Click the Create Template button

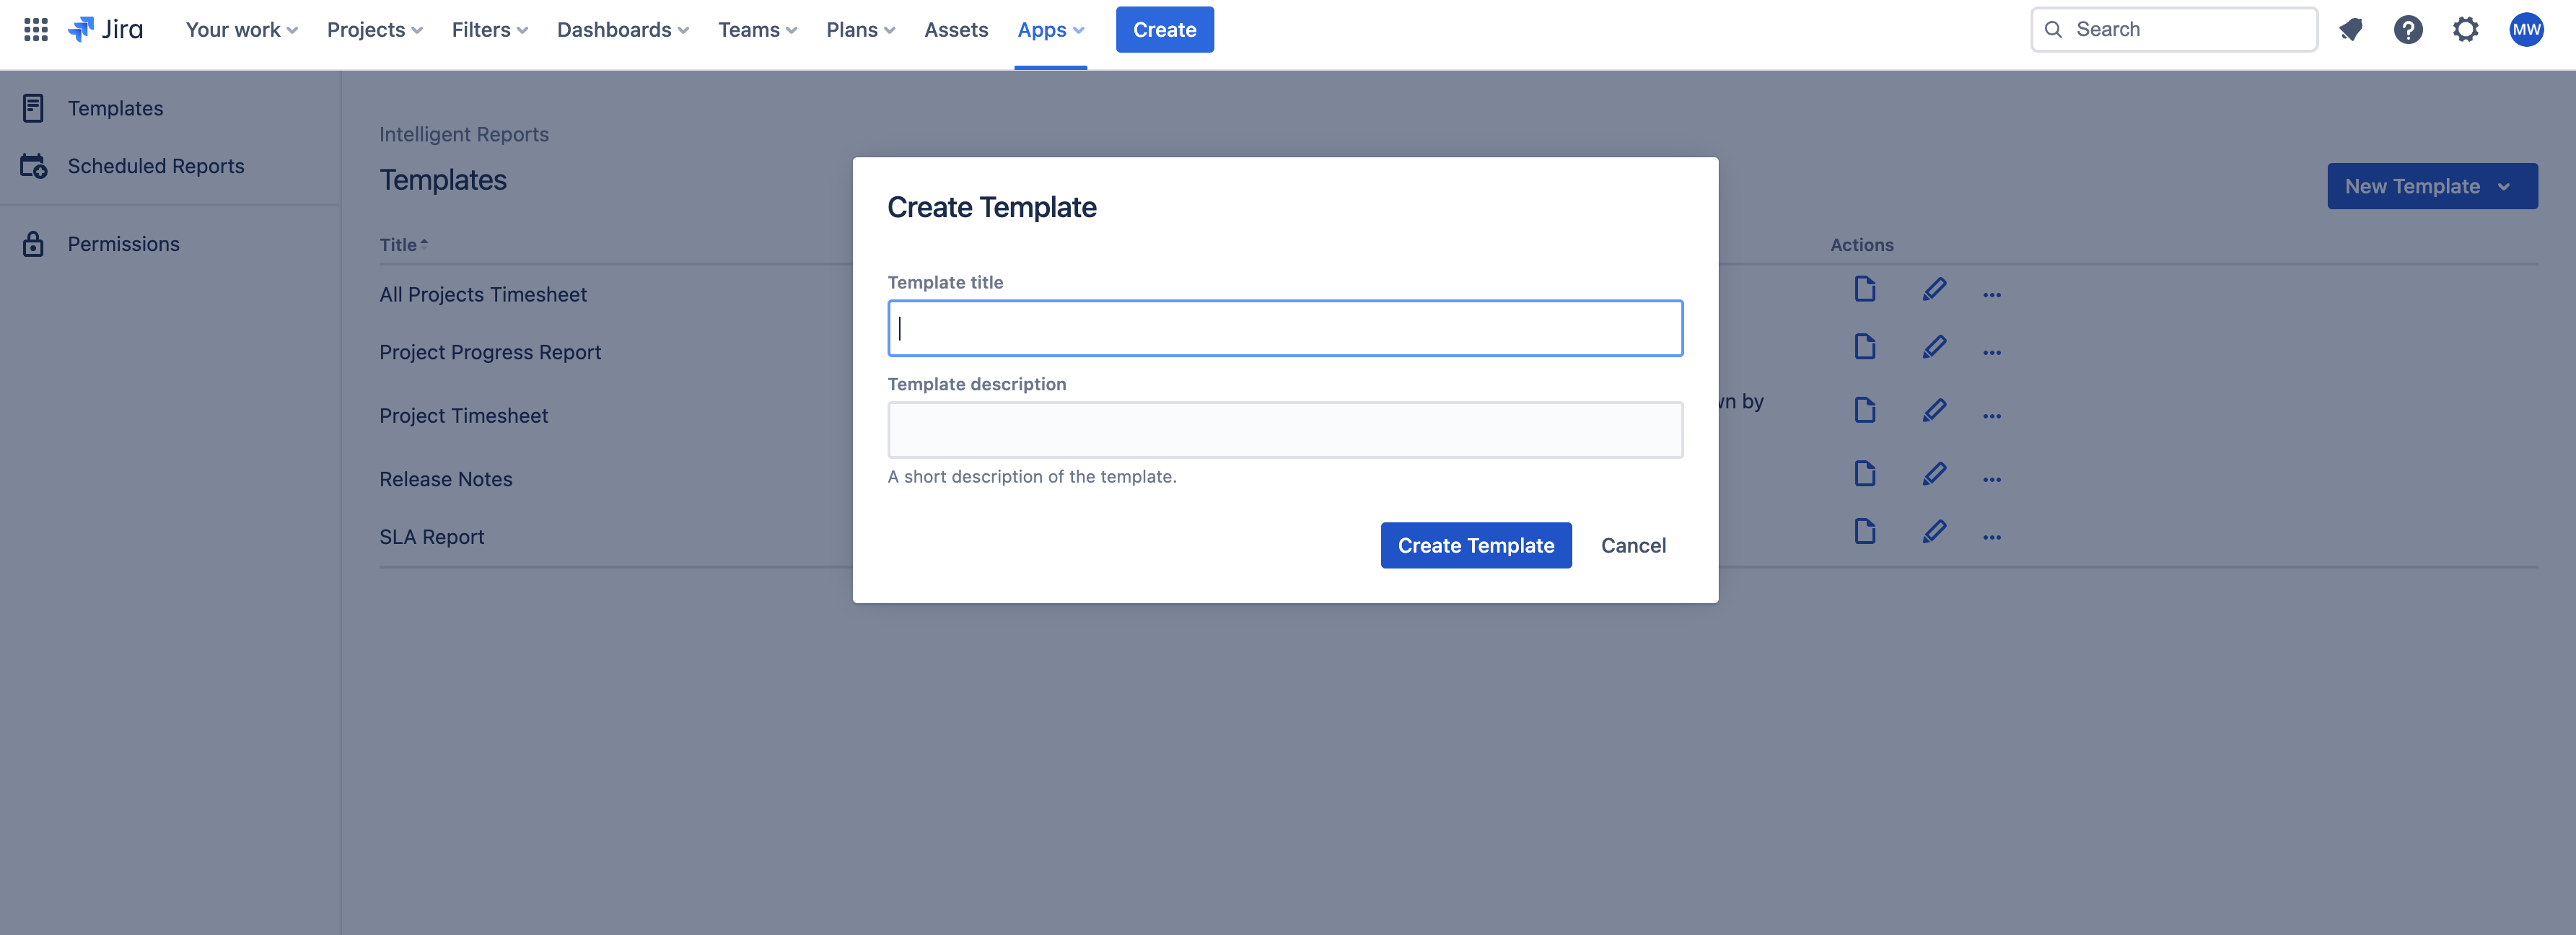click(x=1475, y=545)
